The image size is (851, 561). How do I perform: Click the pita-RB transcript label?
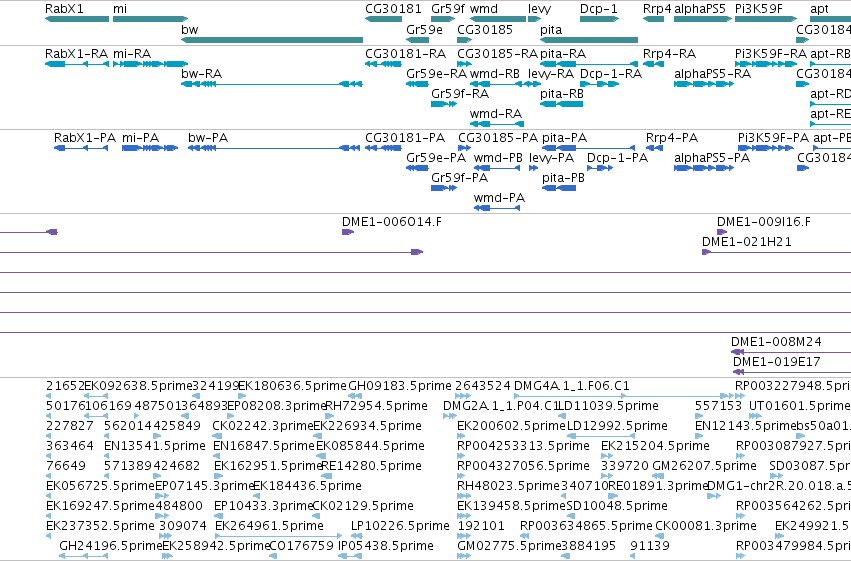tap(562, 94)
